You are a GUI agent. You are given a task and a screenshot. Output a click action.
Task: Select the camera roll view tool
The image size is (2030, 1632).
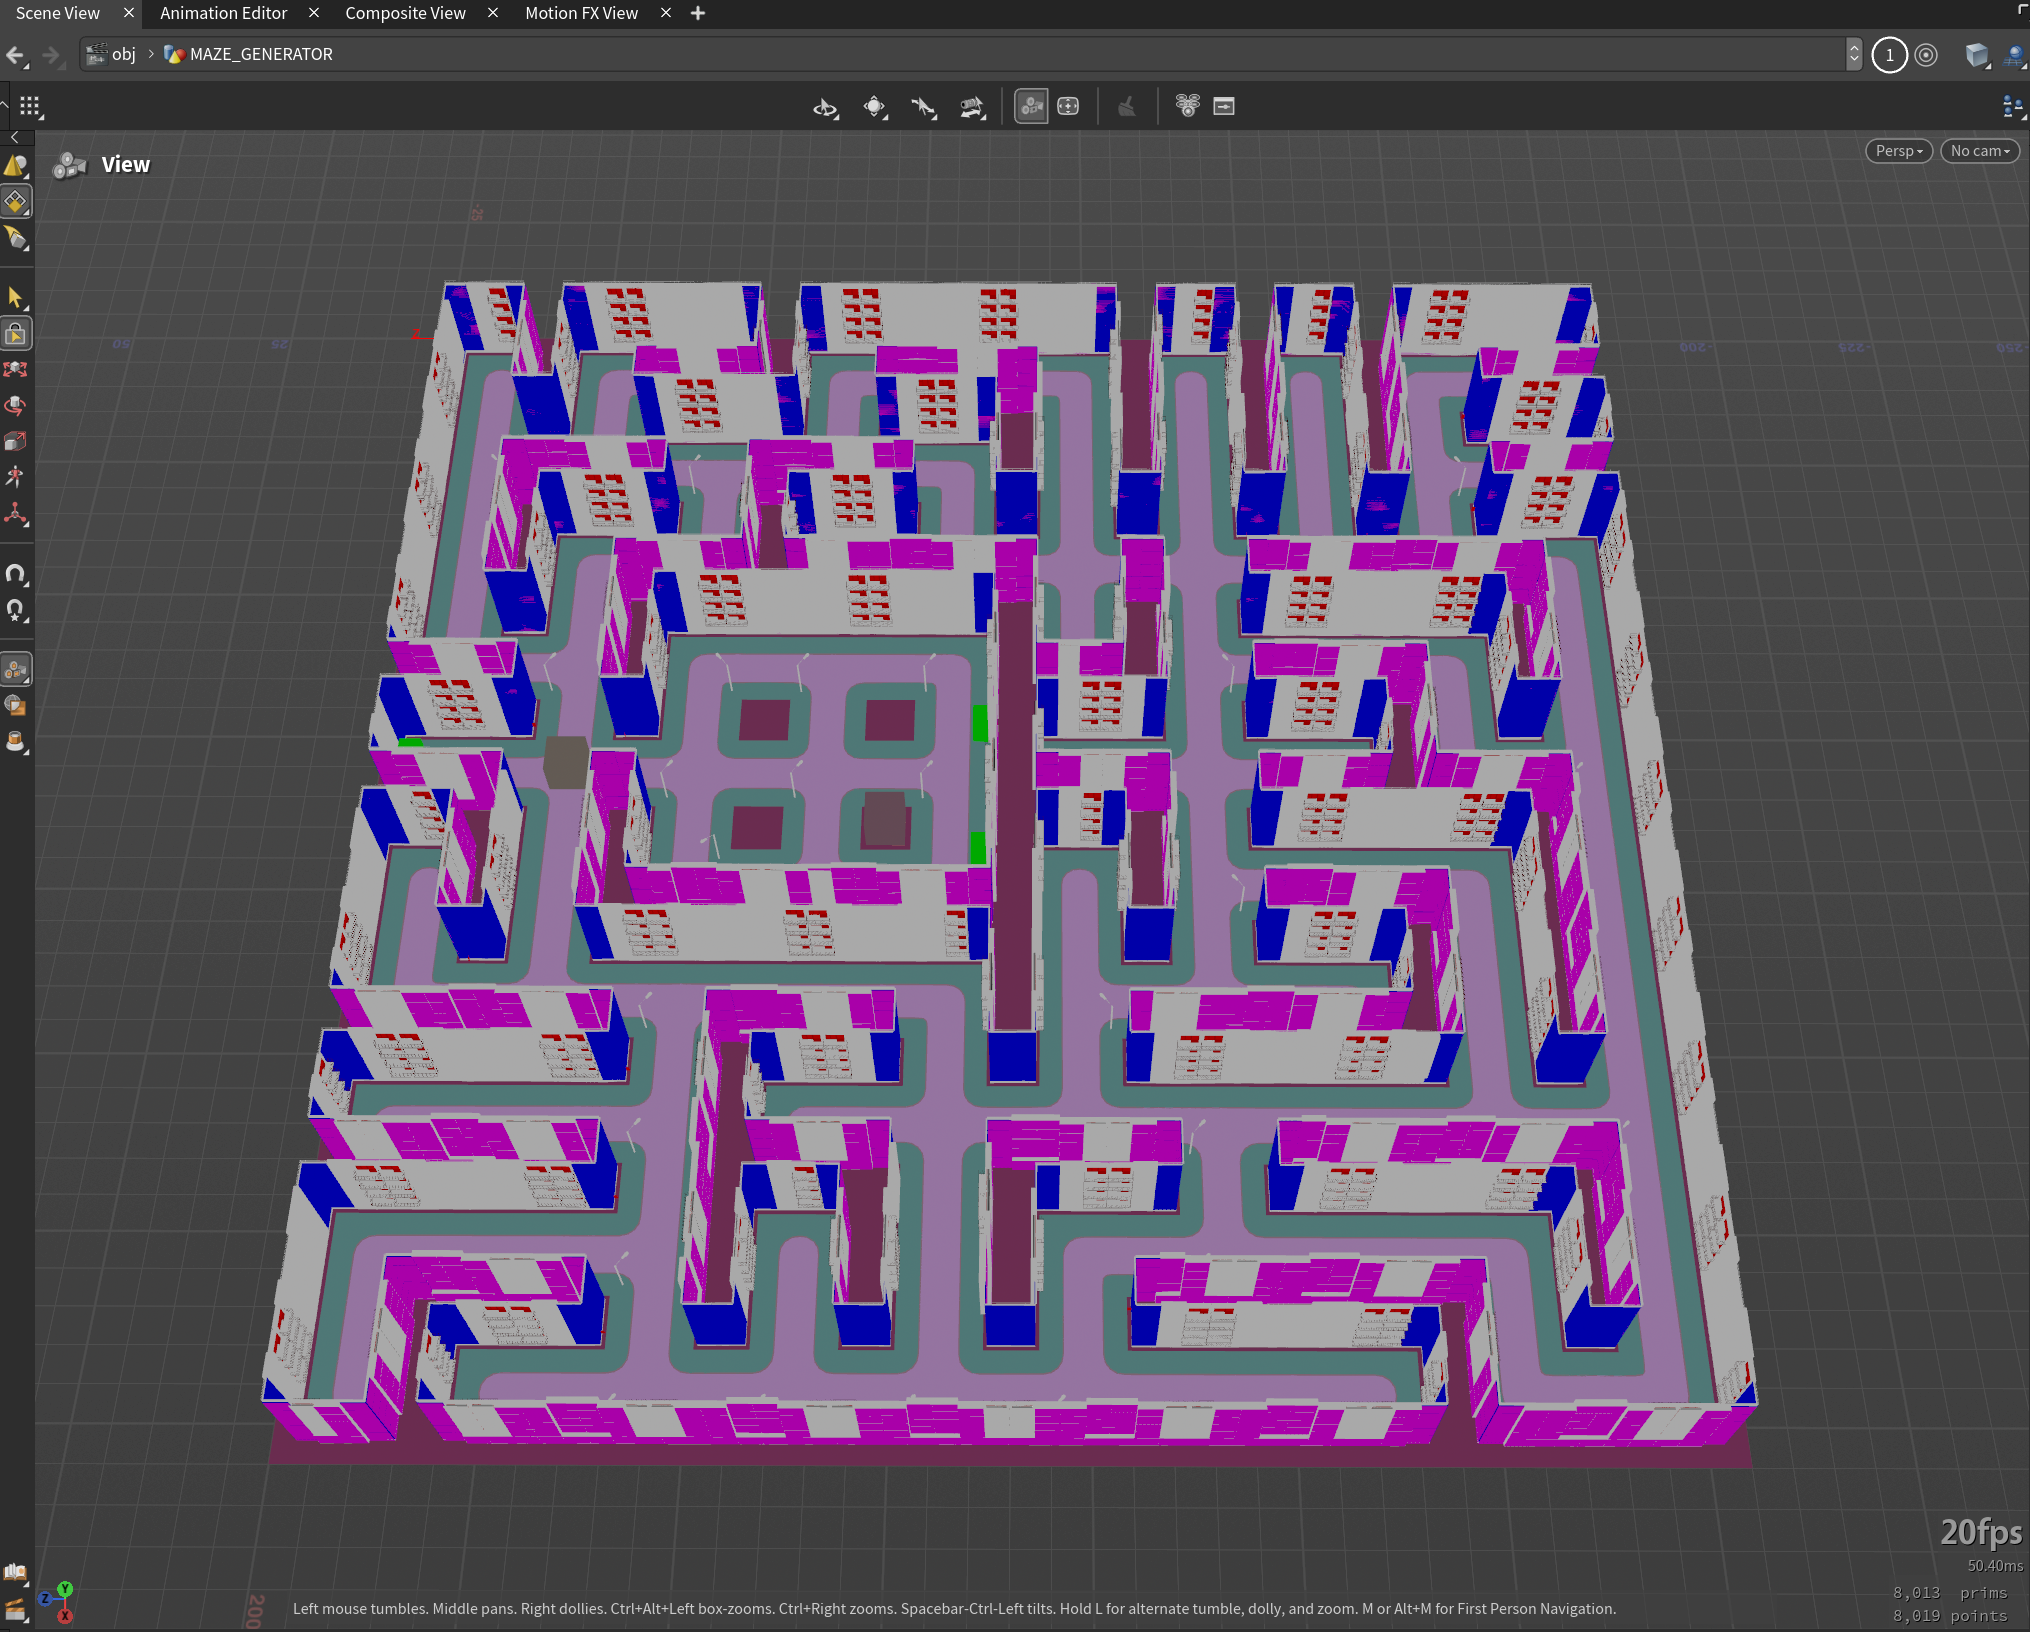972,107
